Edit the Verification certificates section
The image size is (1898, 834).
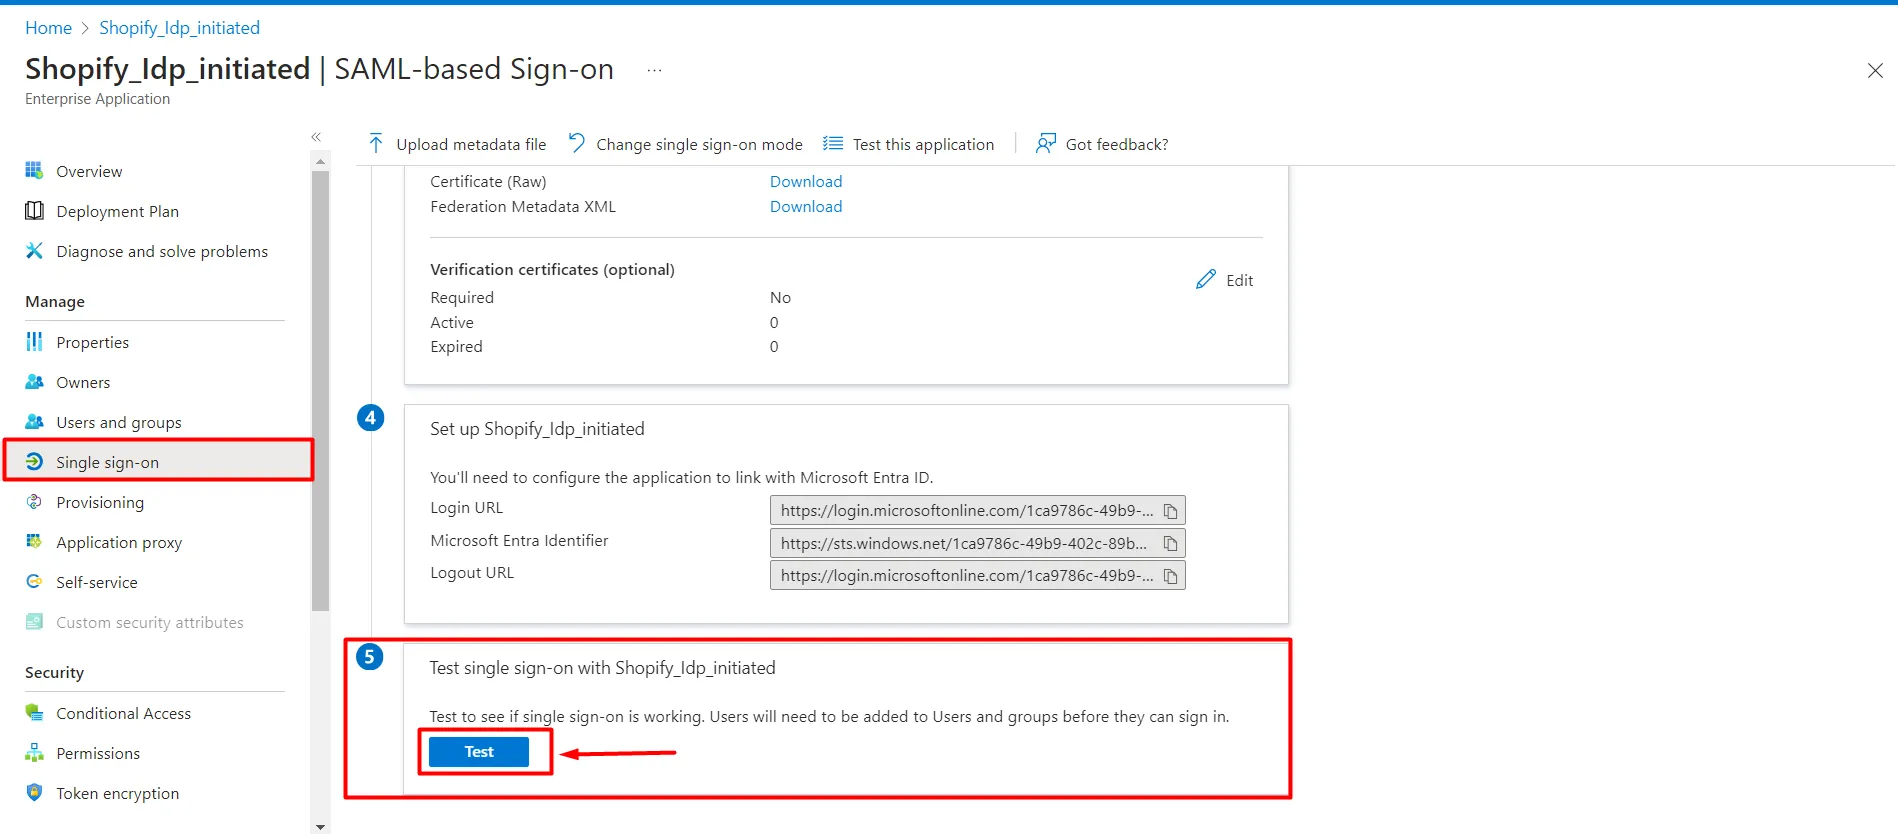[1225, 280]
